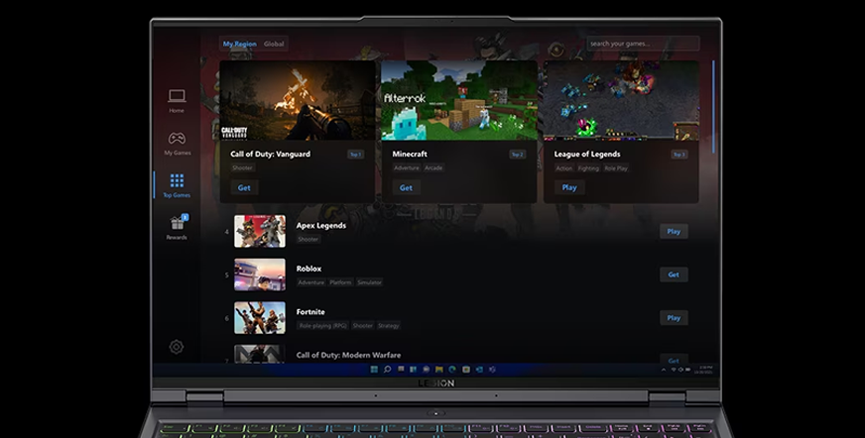Click the Roblox title
The width and height of the screenshot is (865, 438).
[x=309, y=268]
